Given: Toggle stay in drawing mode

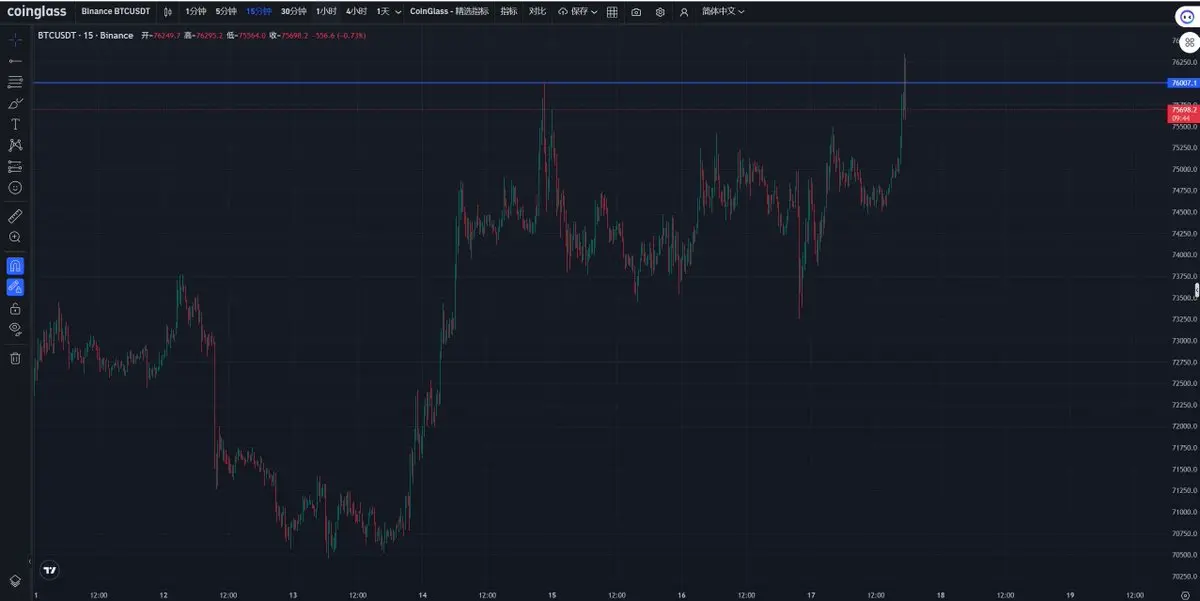Looking at the screenshot, I should coord(15,287).
